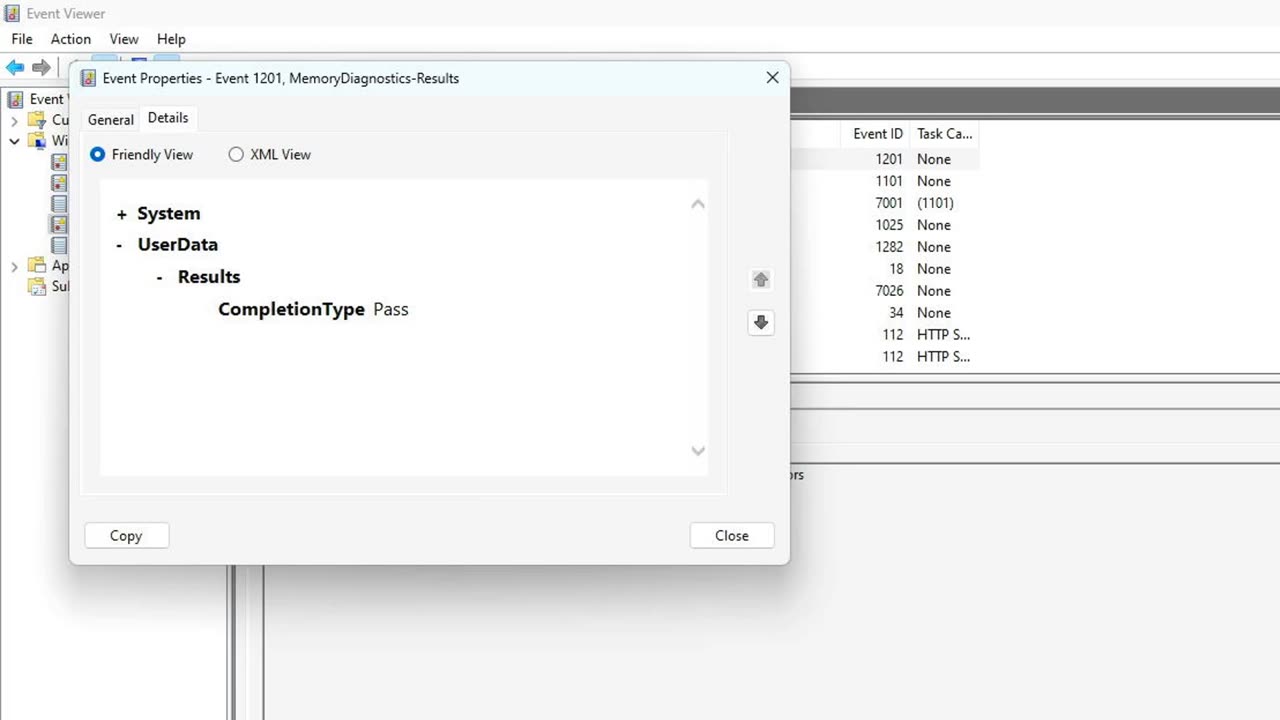Open the File menu
This screenshot has height=720, width=1280.
[x=22, y=39]
